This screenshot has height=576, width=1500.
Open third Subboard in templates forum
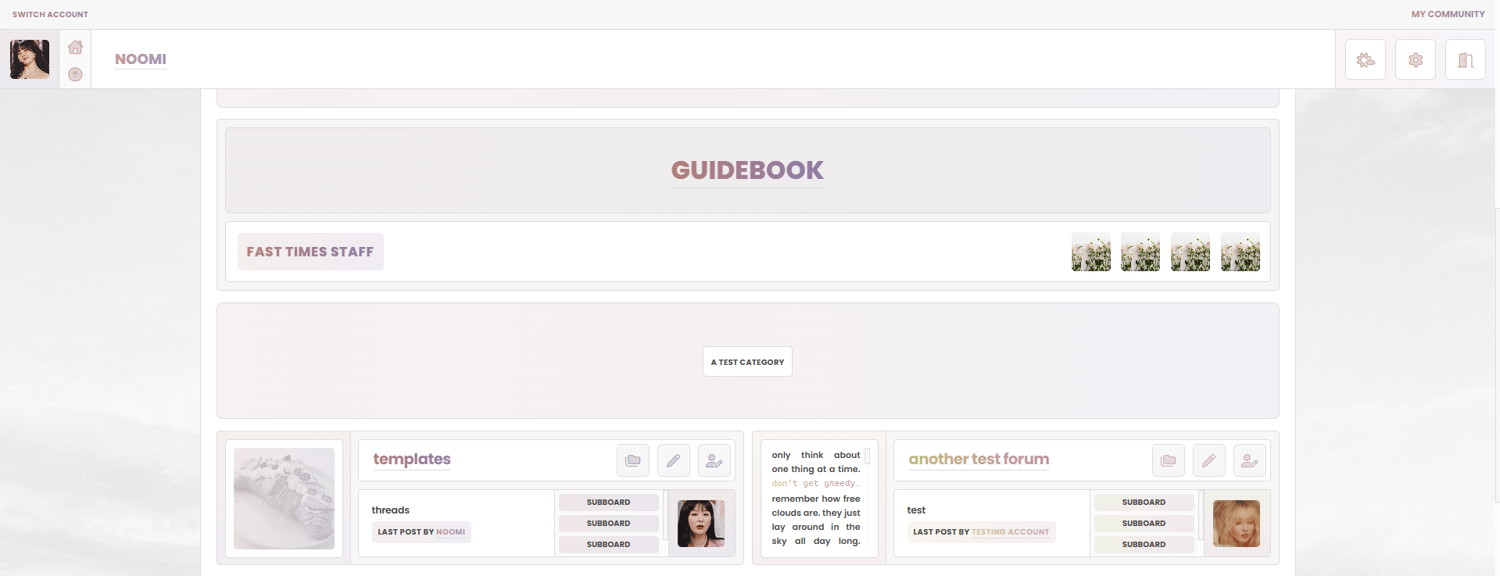(x=608, y=544)
